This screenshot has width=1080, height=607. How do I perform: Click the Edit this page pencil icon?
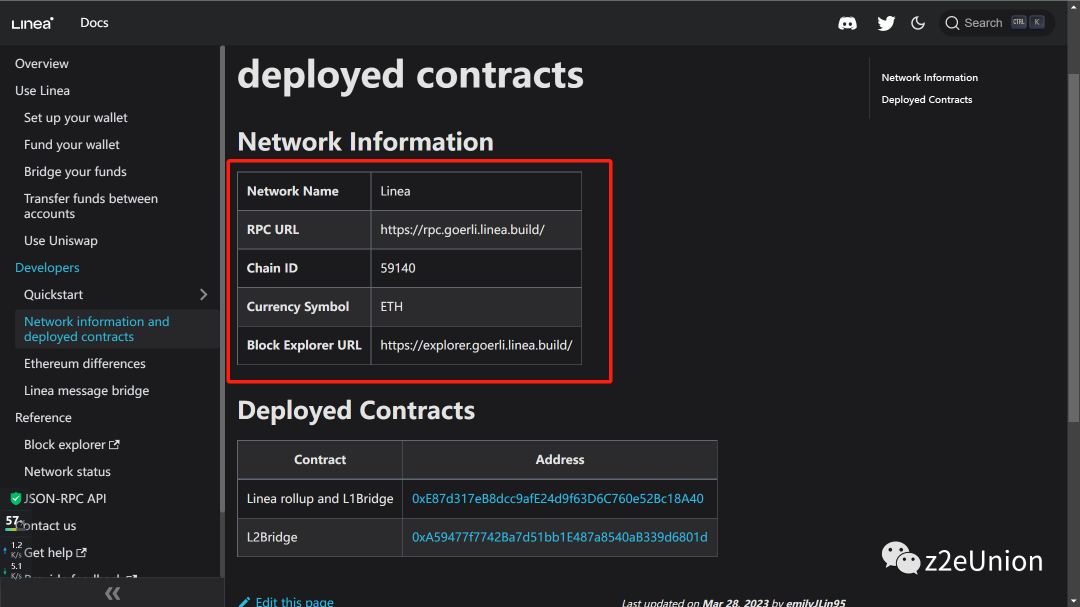(x=244, y=602)
